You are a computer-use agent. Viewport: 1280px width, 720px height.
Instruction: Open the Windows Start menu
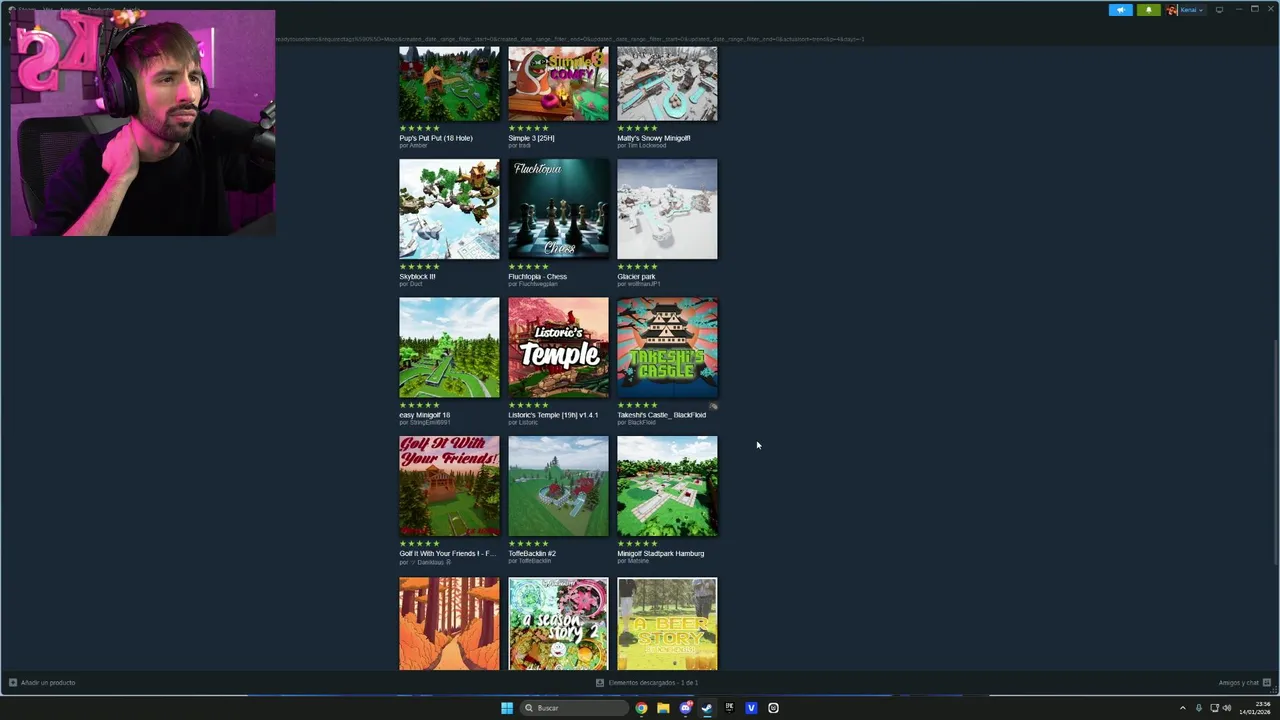(507, 708)
